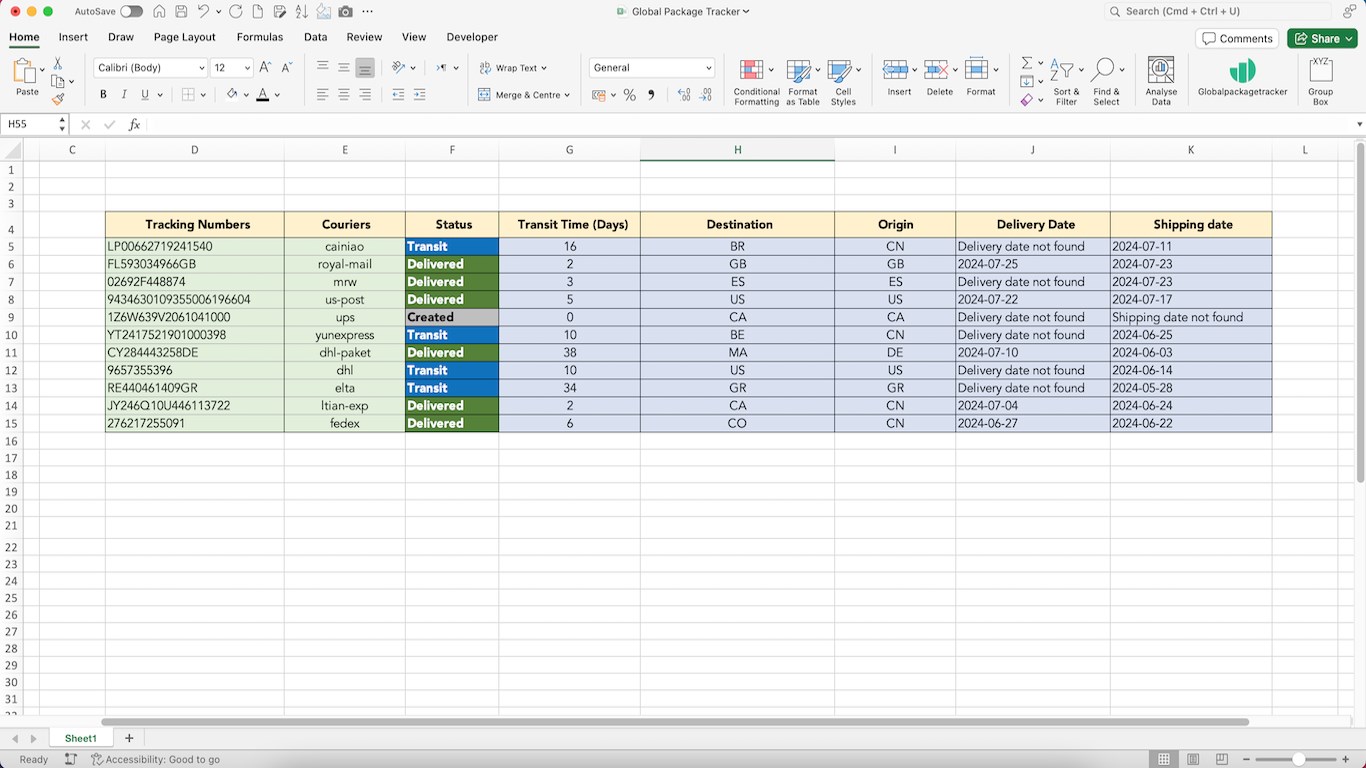The width and height of the screenshot is (1366, 768).
Task: Click the Home house icon in title bar
Action: [159, 12]
